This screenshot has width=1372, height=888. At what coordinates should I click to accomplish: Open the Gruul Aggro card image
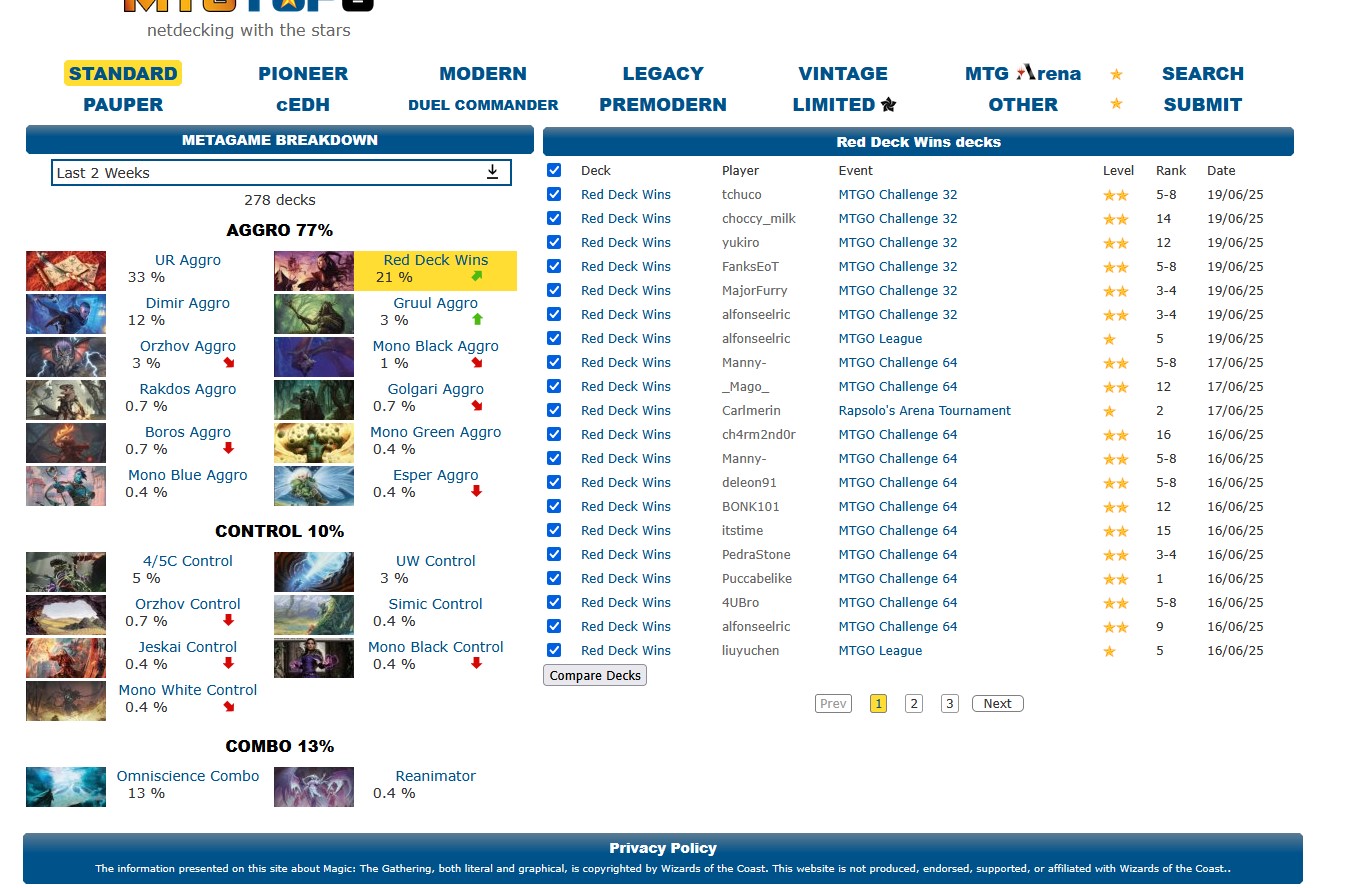tap(314, 314)
